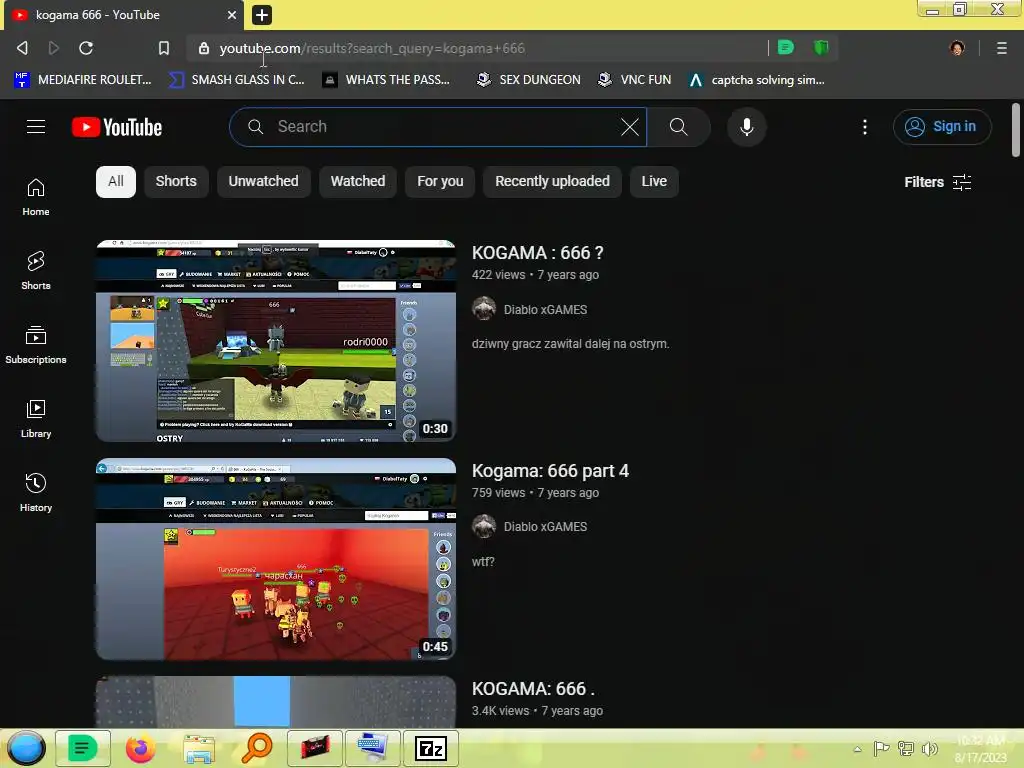Open YouTube settings three-dot menu
Viewport: 1024px width, 768px height.
[x=865, y=127]
